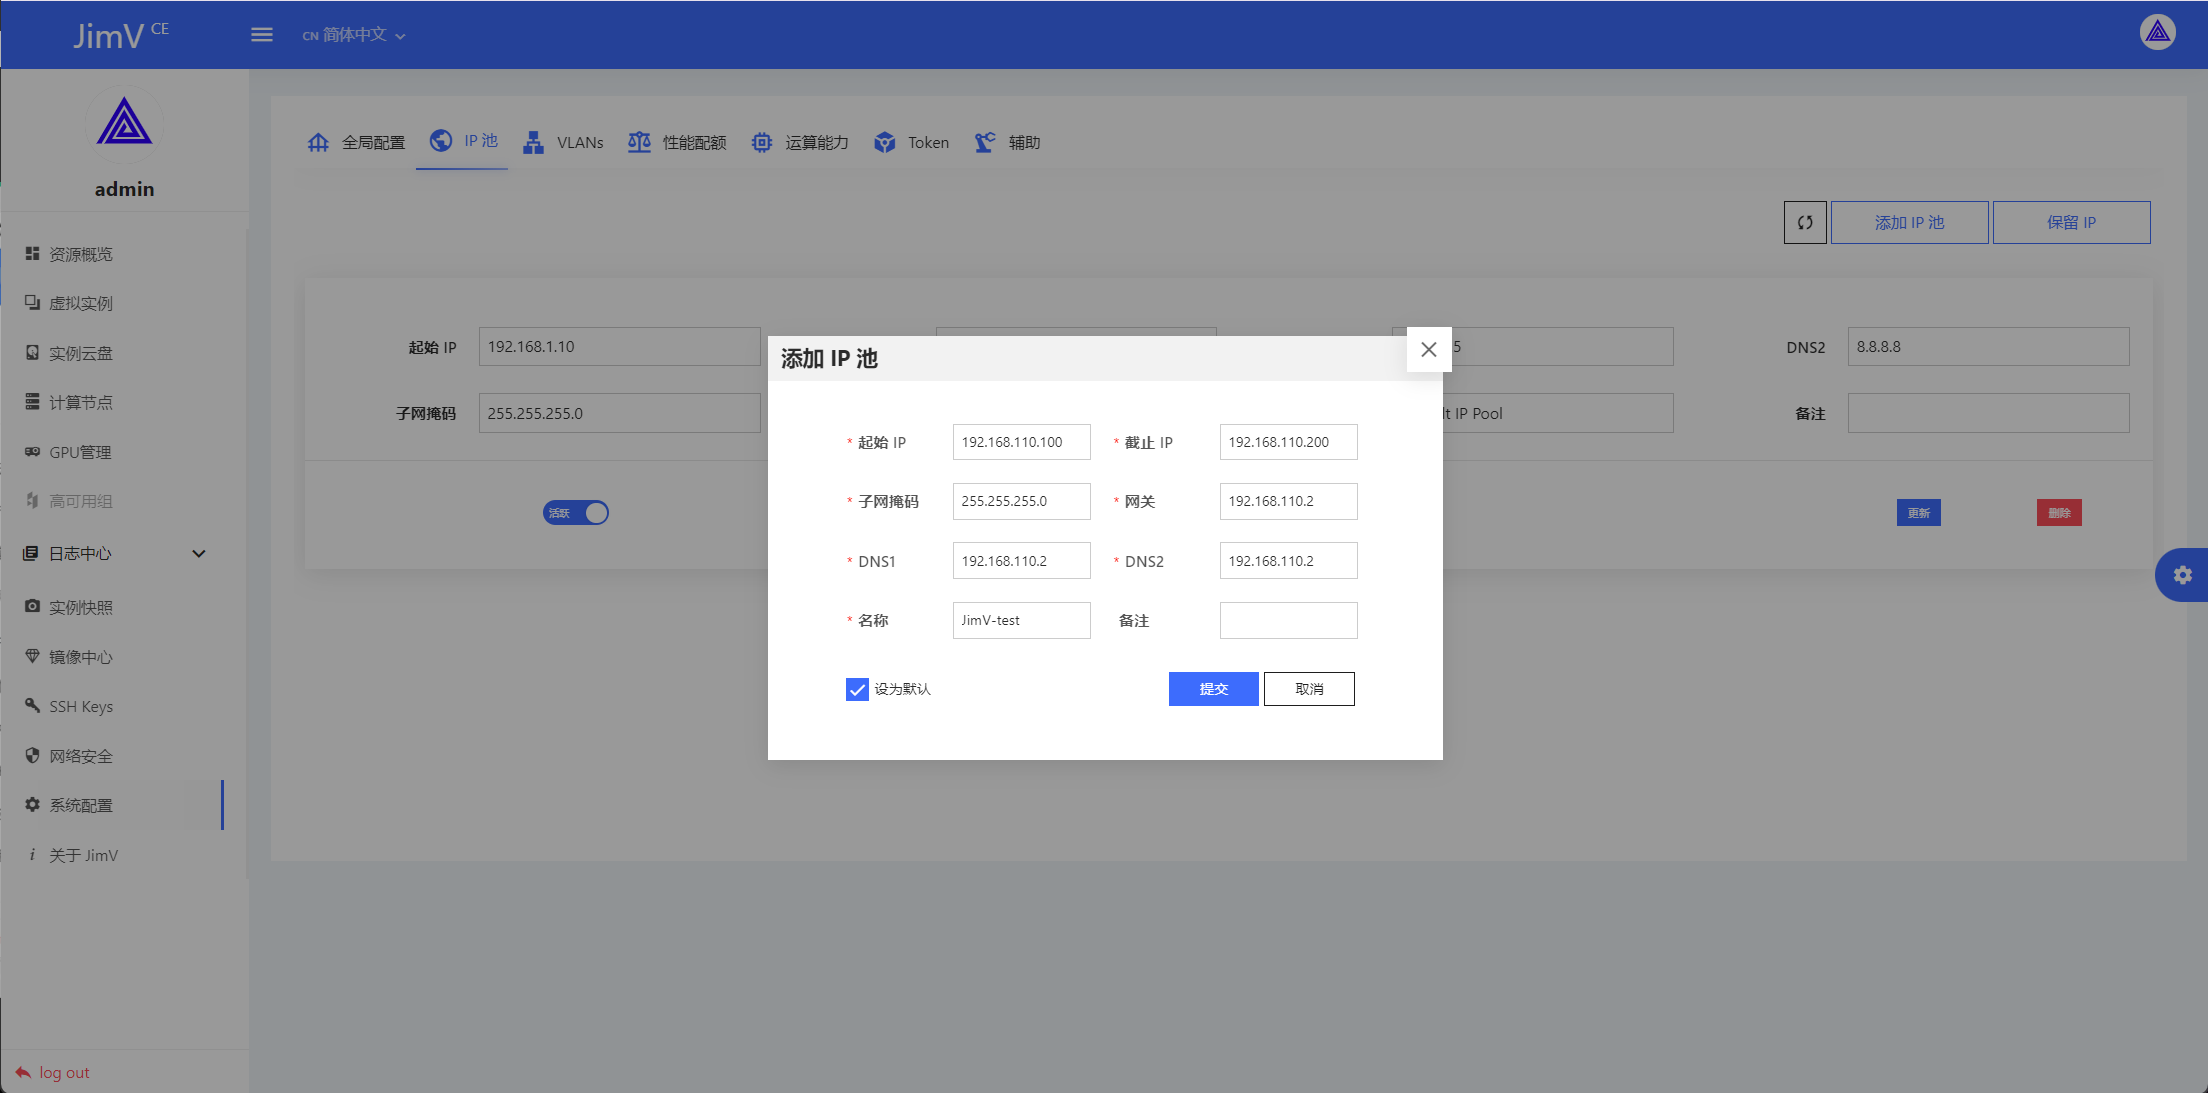The height and width of the screenshot is (1093, 2208).
Task: Click the VLANs network icon
Action: coord(533,142)
